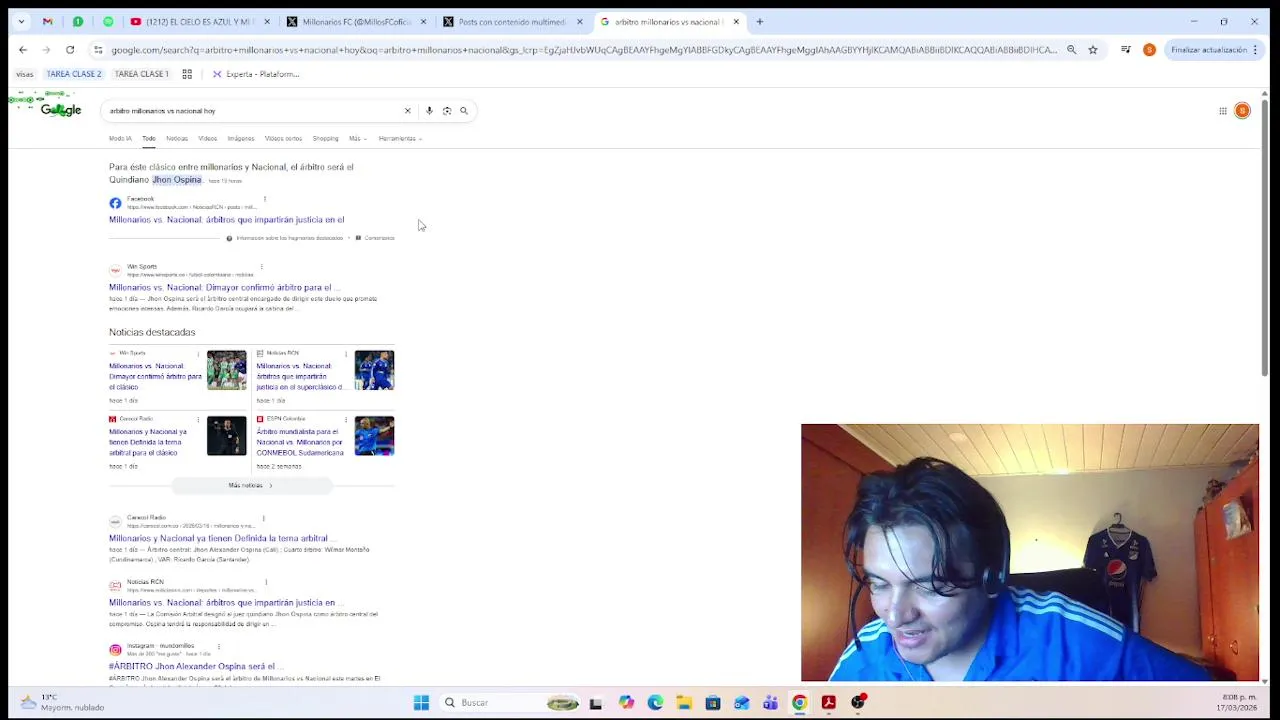Click the browser forward arrow
This screenshot has width=1280, height=720.
[47, 49]
